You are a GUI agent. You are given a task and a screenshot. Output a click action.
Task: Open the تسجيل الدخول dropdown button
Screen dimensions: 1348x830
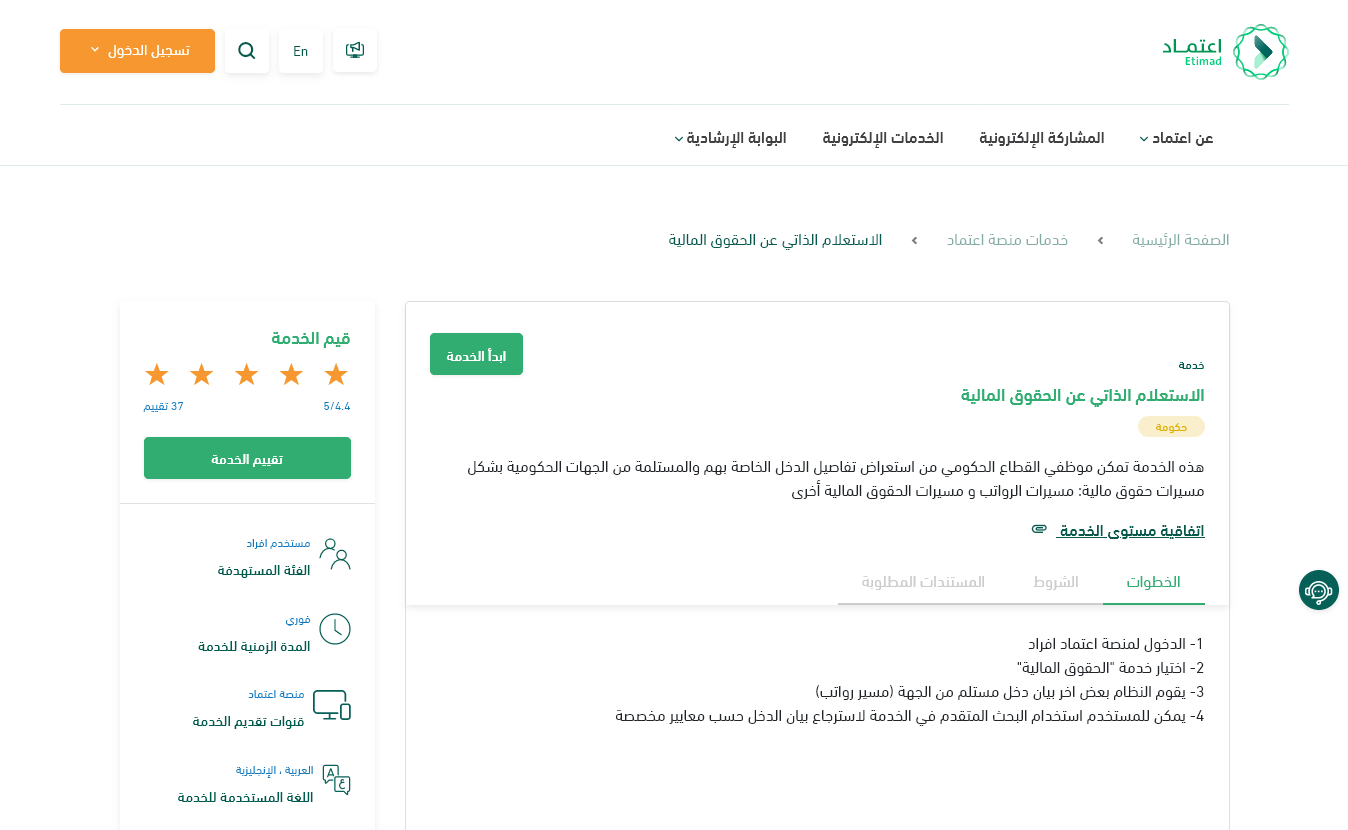pos(137,51)
